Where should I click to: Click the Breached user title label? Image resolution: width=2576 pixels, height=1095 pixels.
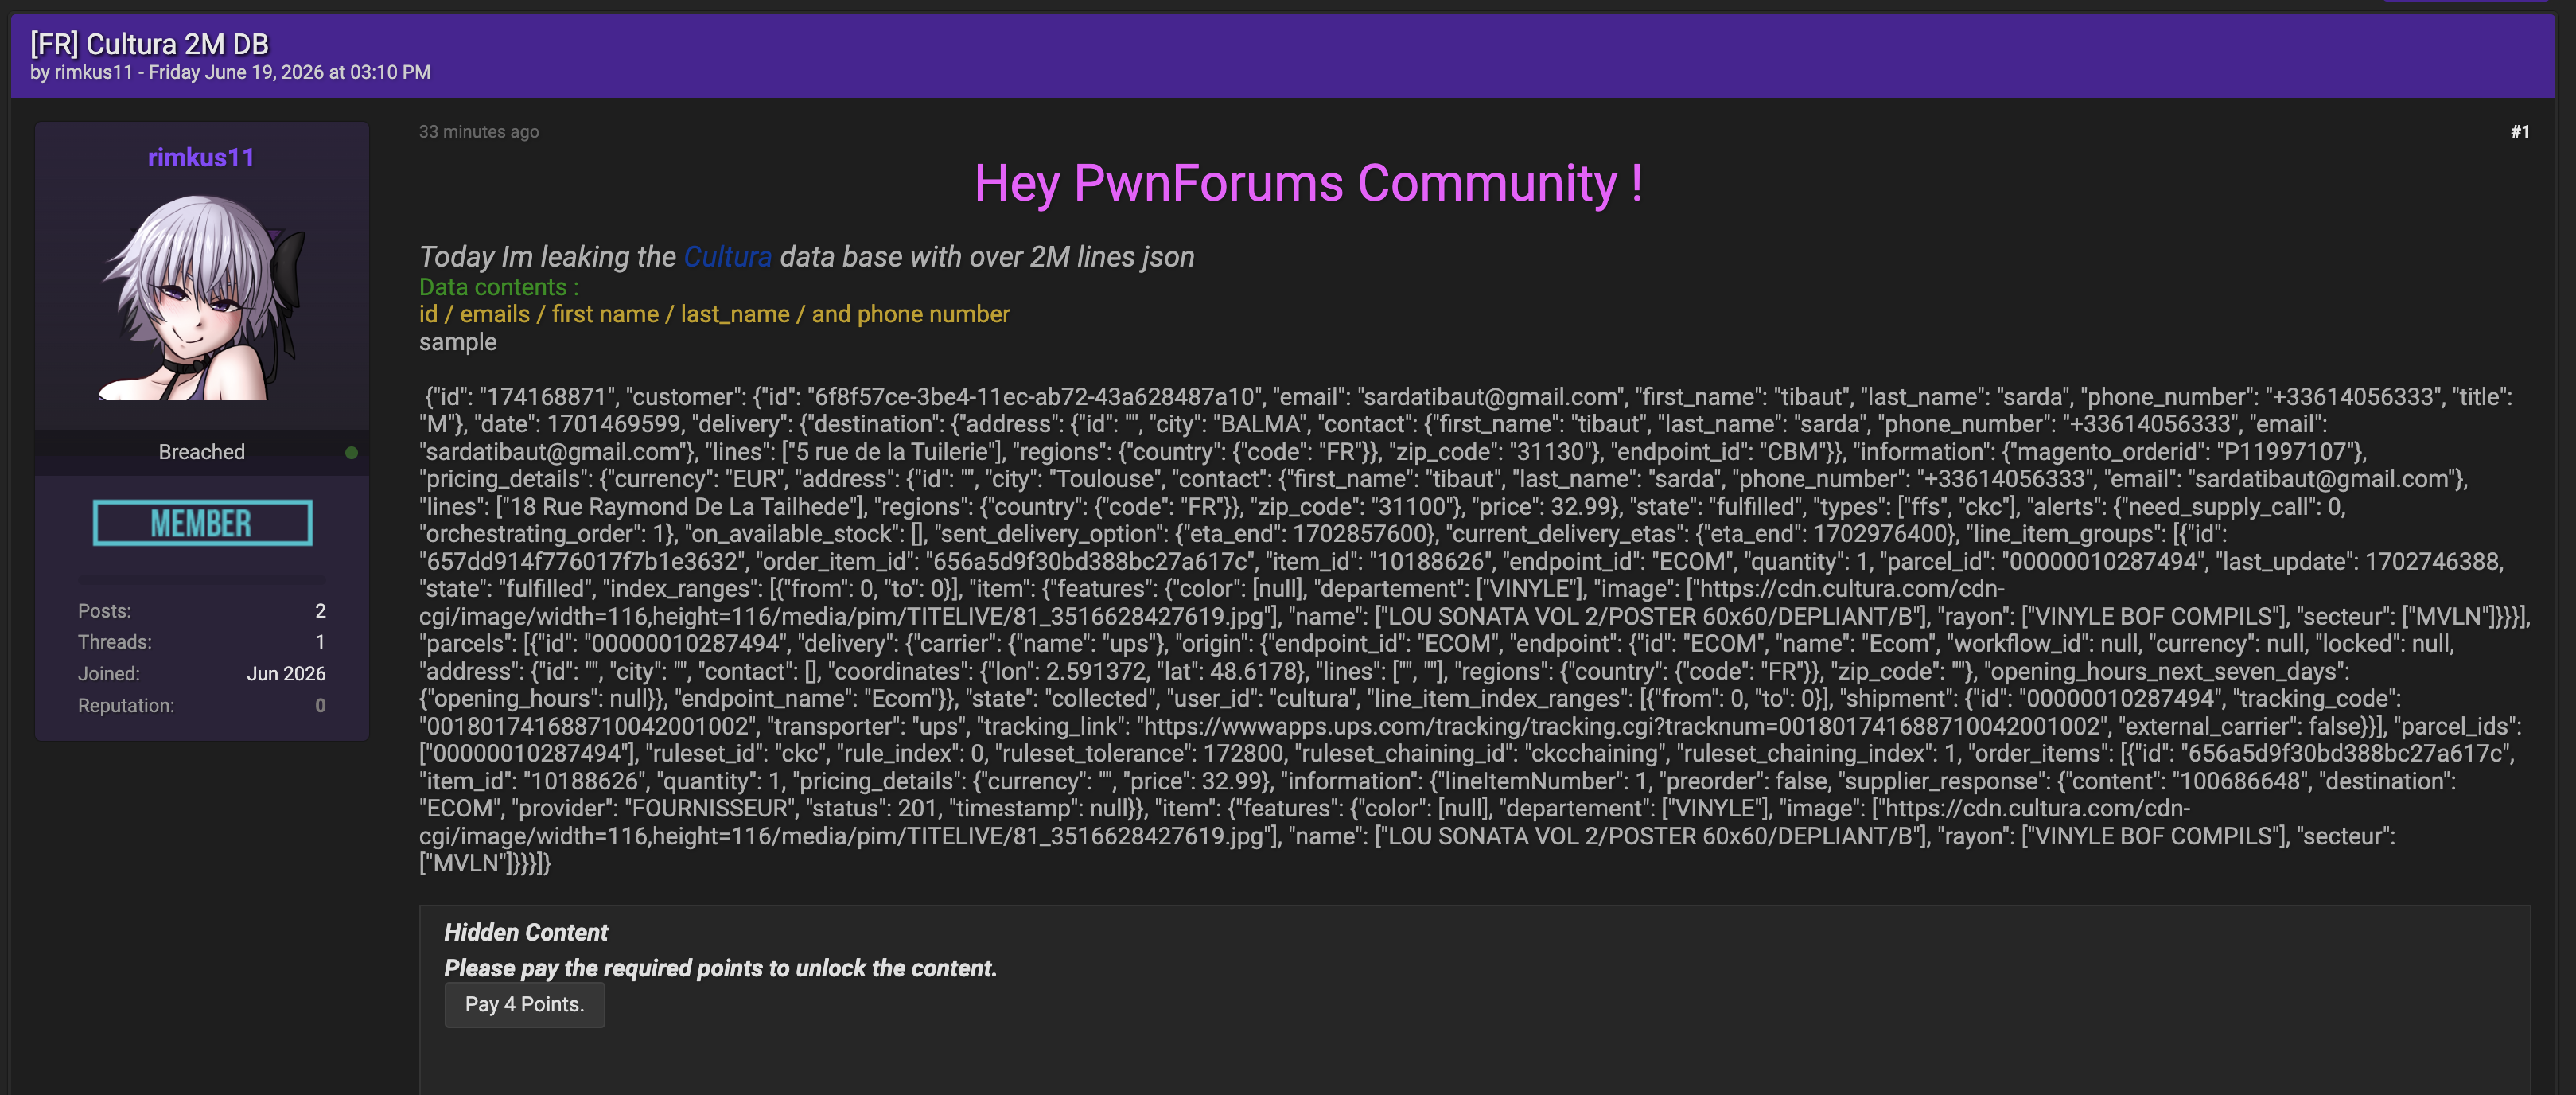(x=201, y=452)
